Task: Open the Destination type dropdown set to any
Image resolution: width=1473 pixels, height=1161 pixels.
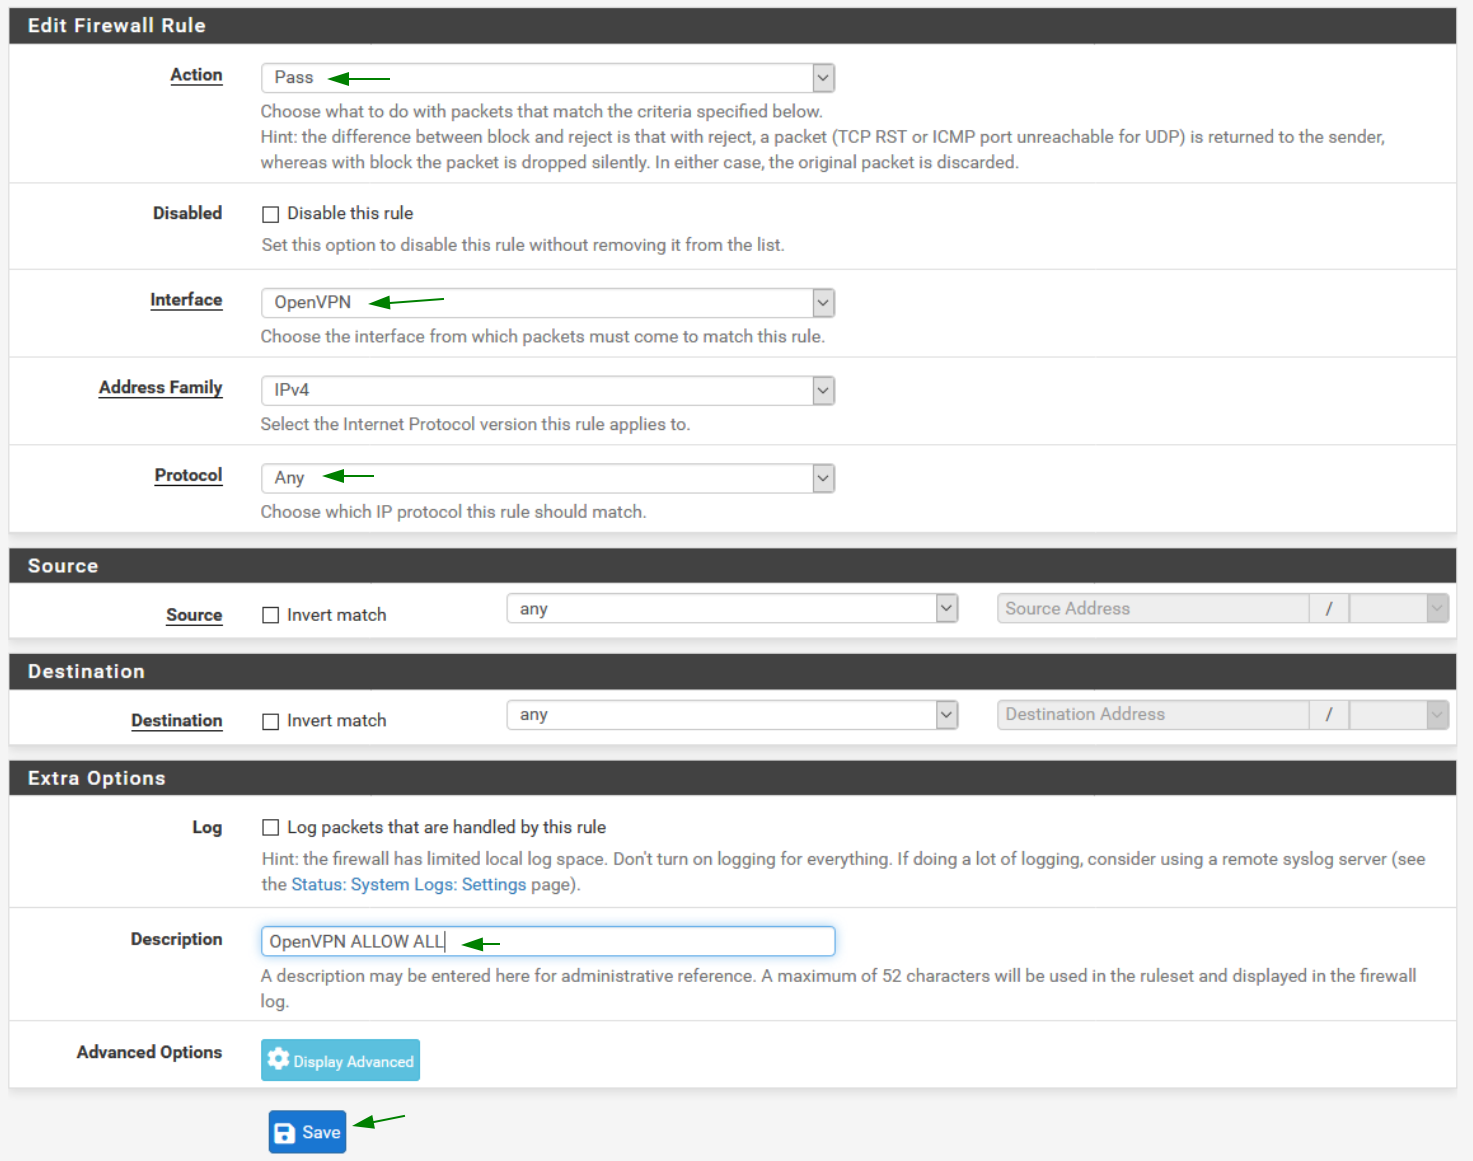Action: pyautogui.click(x=732, y=714)
